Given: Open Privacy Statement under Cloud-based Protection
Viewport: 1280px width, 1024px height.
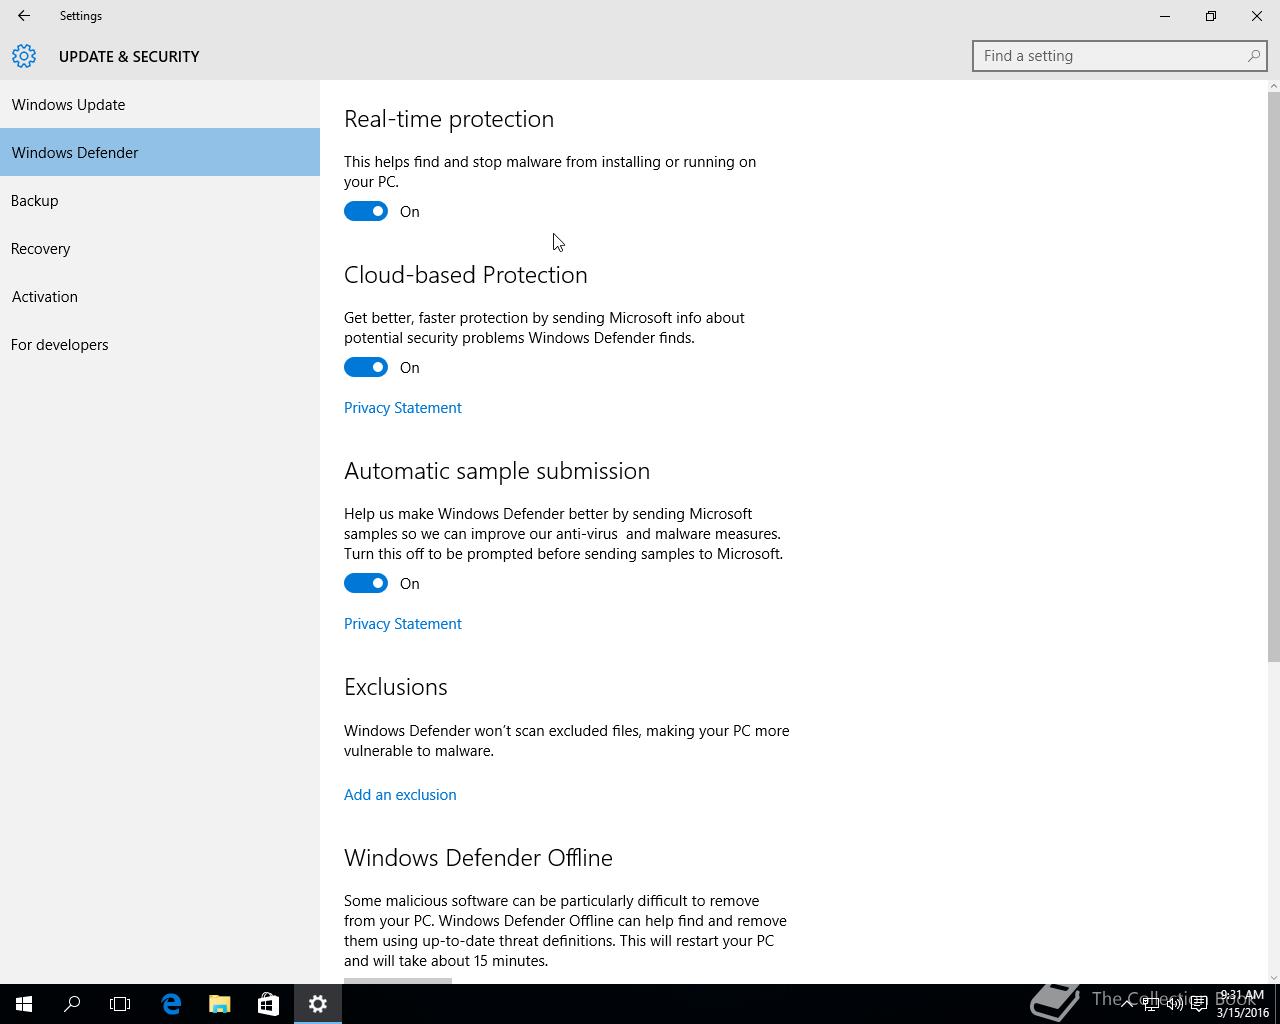Looking at the screenshot, I should pos(403,407).
